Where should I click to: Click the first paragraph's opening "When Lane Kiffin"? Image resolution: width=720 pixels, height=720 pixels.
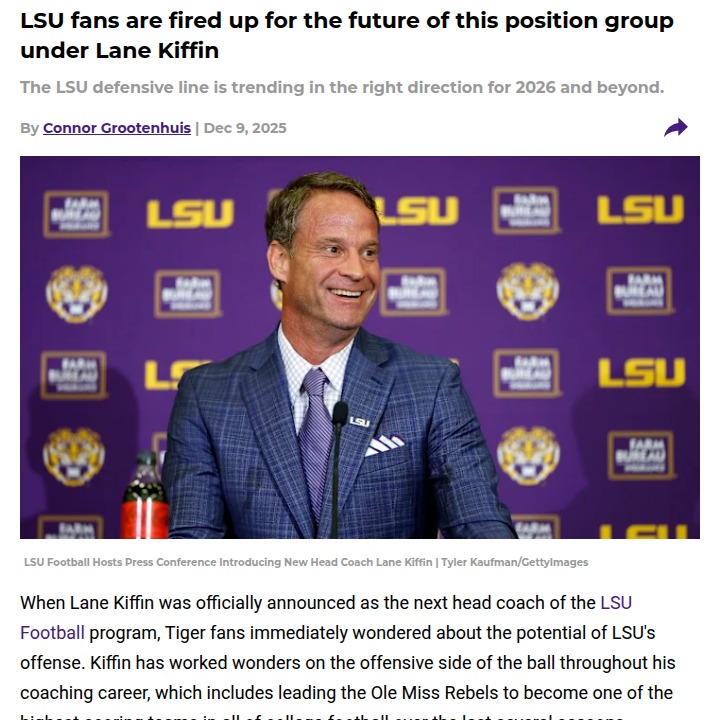pos(85,603)
